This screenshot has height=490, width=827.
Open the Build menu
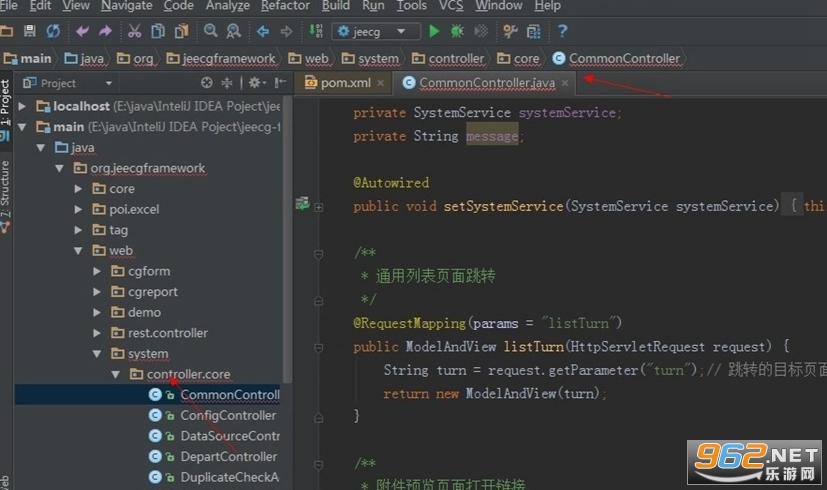point(335,6)
